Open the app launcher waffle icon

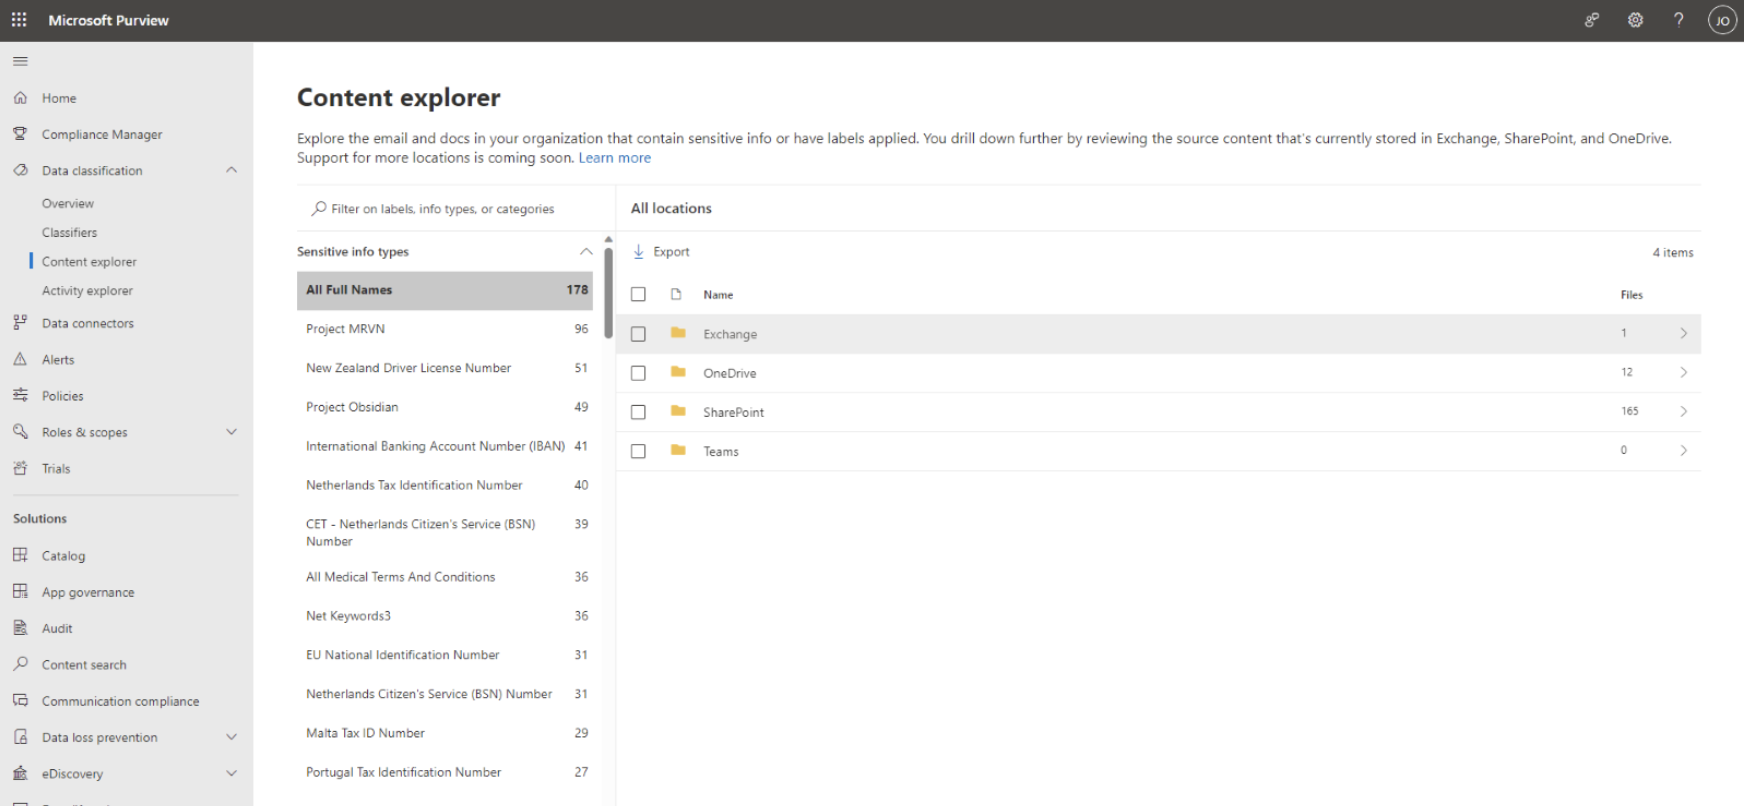click(19, 20)
